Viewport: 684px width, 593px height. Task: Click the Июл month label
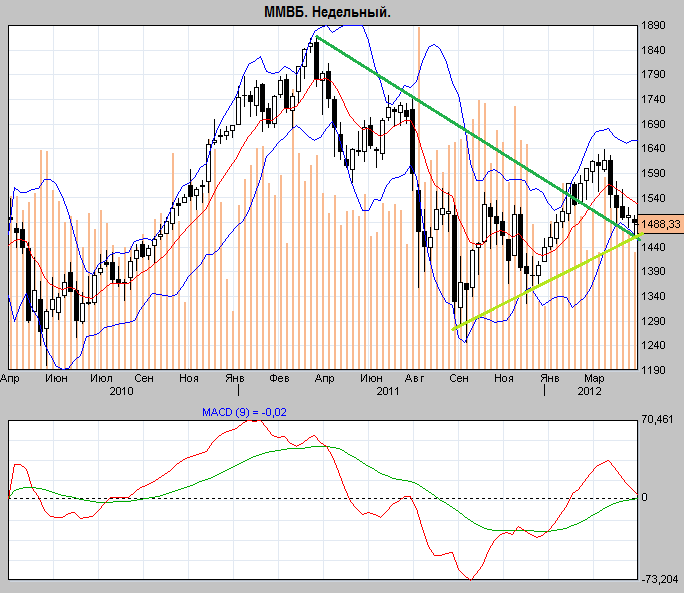tap(101, 378)
